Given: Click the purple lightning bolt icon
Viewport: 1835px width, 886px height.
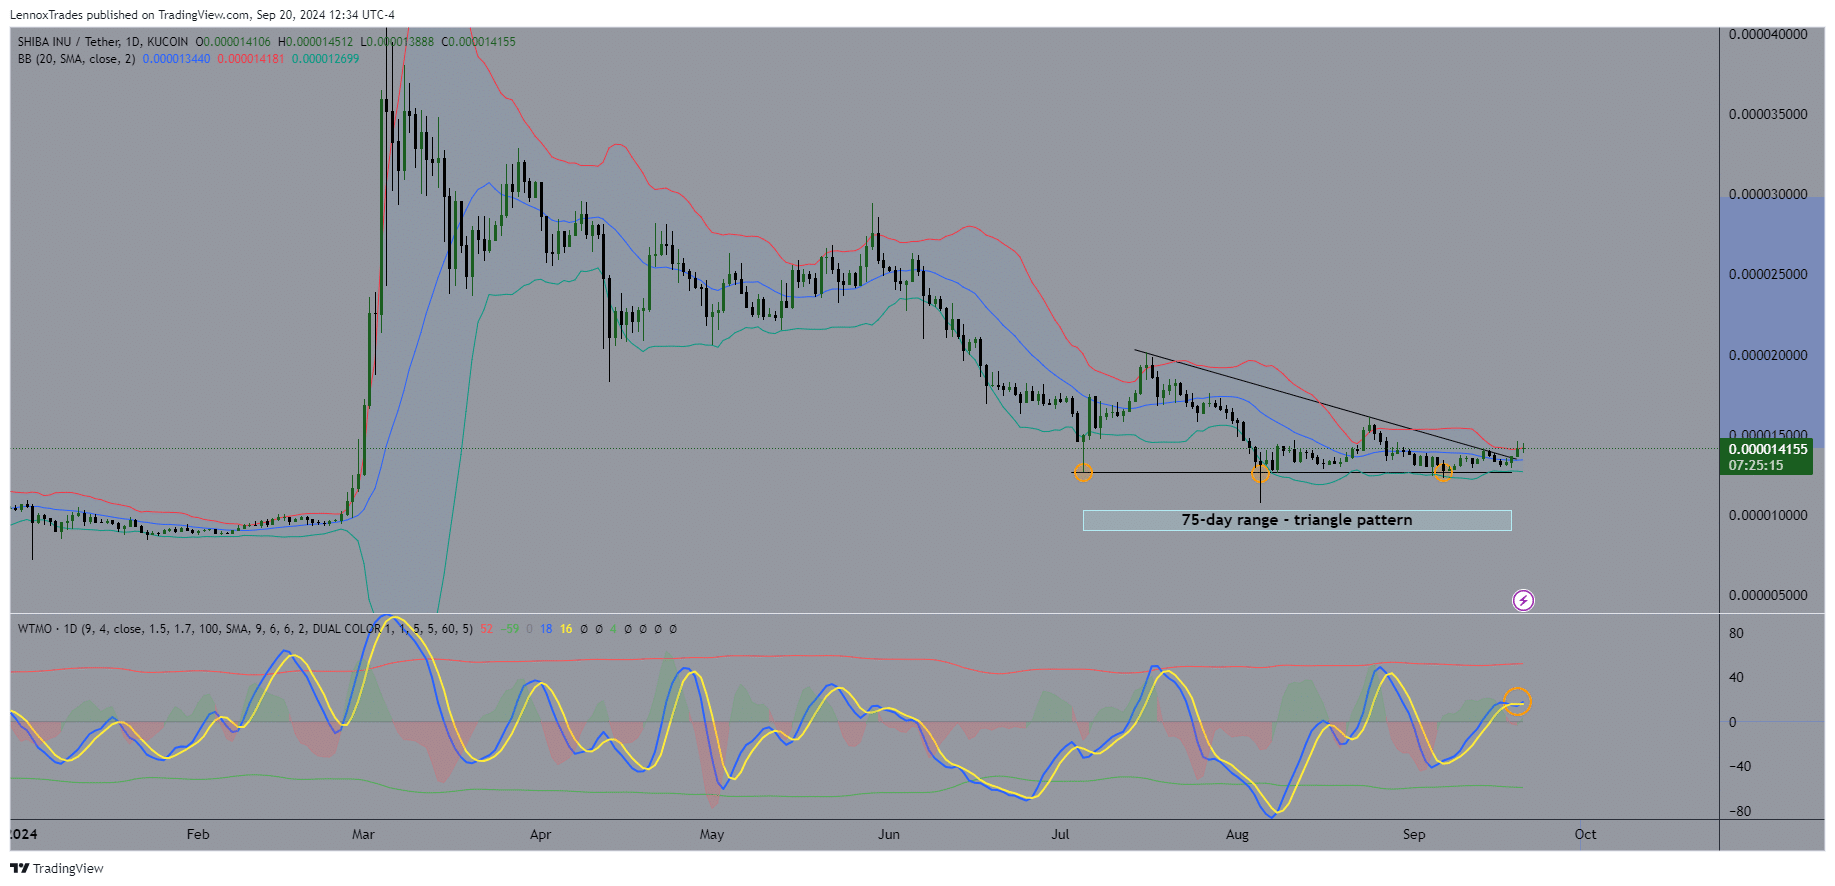Looking at the screenshot, I should [1522, 600].
